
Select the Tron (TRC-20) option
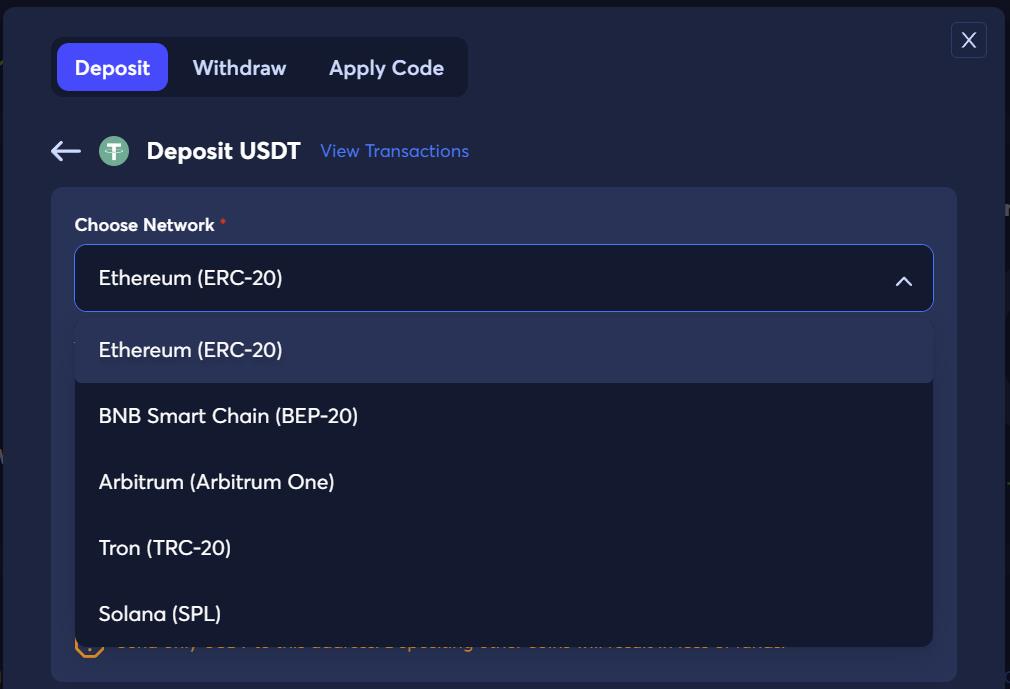(504, 548)
